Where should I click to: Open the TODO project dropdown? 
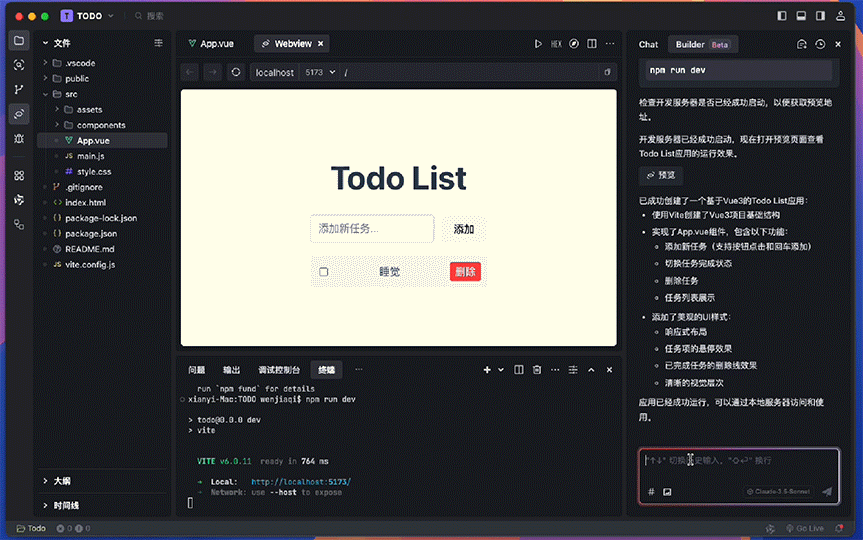pyautogui.click(x=88, y=16)
